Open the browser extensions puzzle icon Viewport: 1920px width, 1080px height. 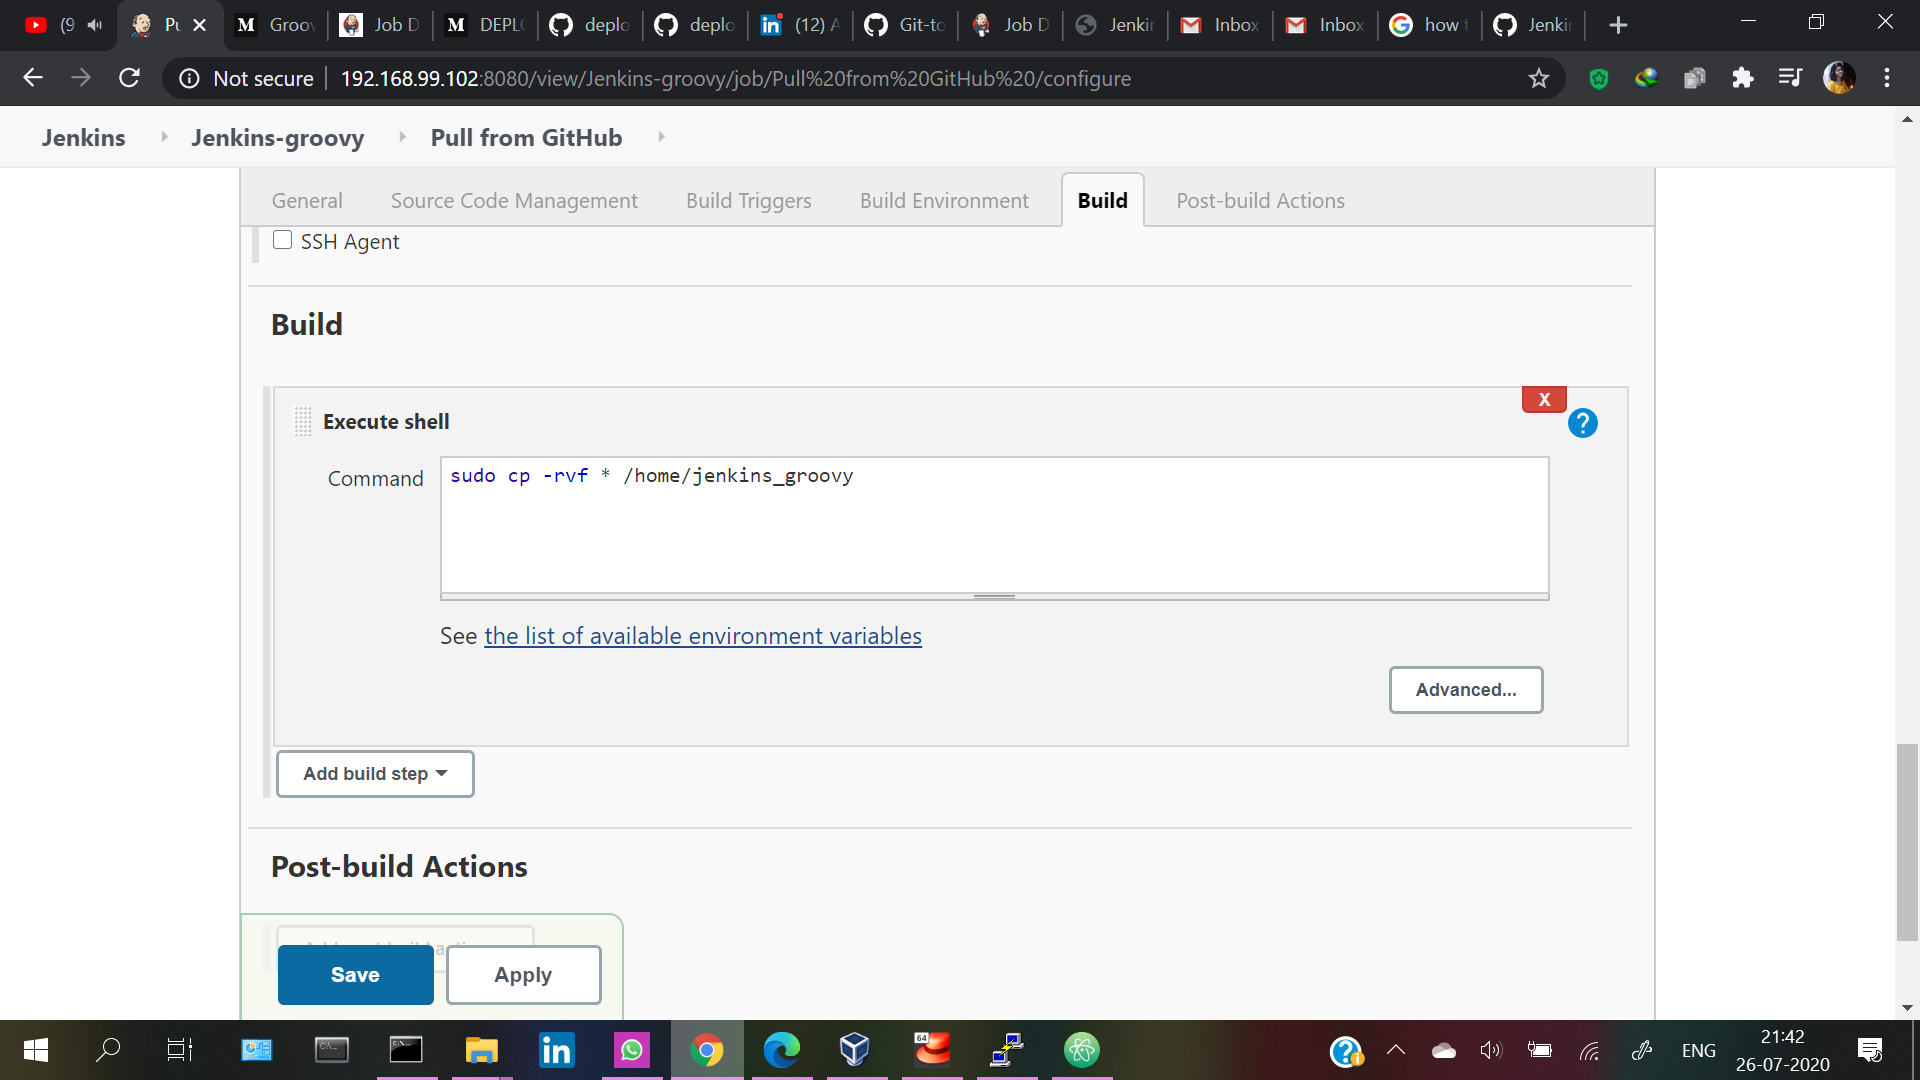pyautogui.click(x=1743, y=78)
